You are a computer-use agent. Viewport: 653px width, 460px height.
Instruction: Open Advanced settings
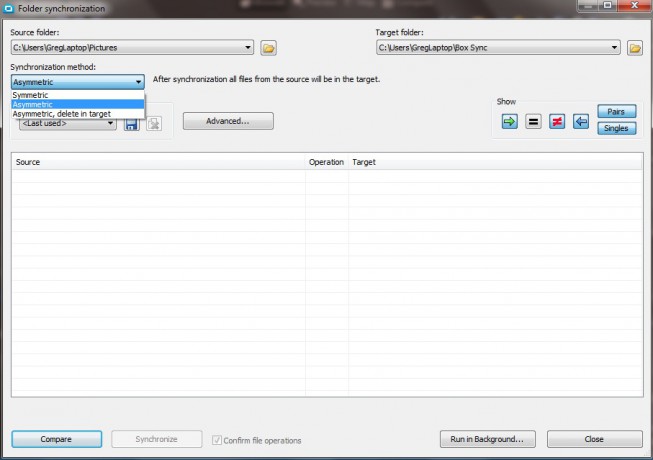228,121
